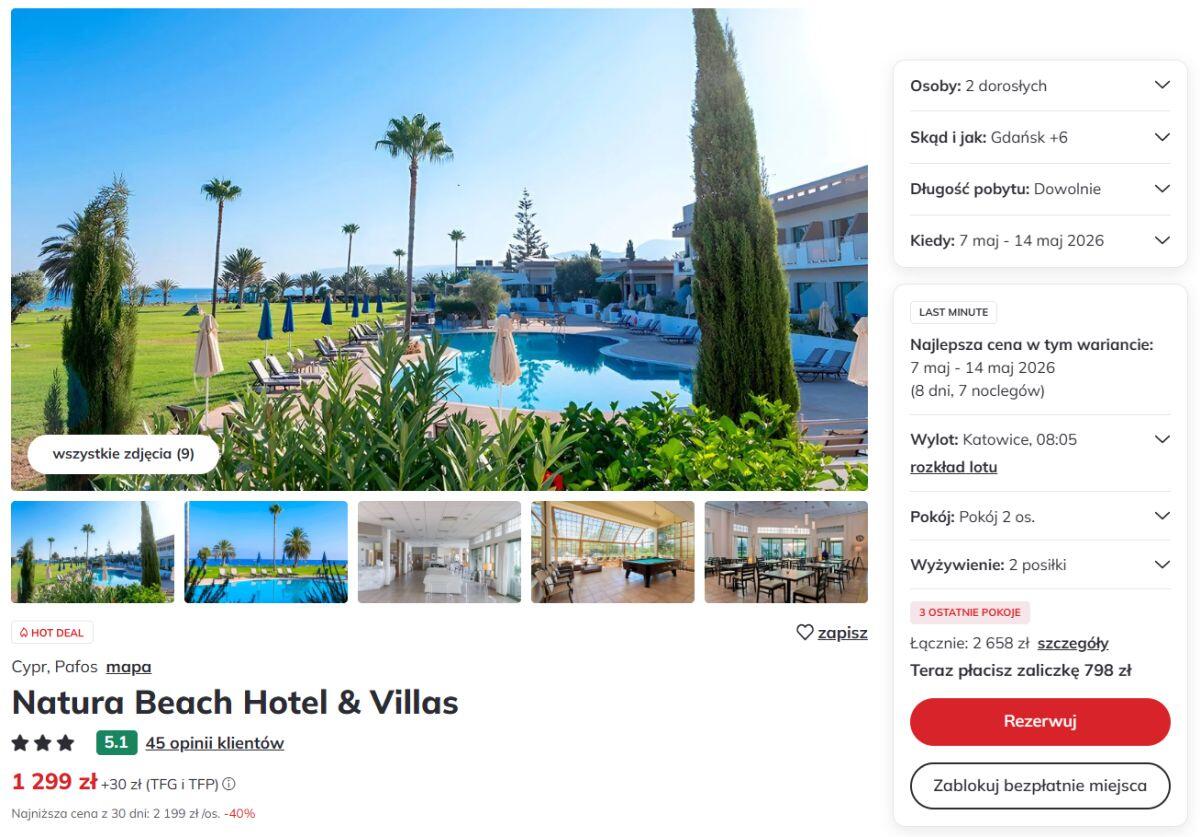The image size is (1200, 837).
Task: Open the Skąd i jak departure dropdown
Action: point(1040,137)
